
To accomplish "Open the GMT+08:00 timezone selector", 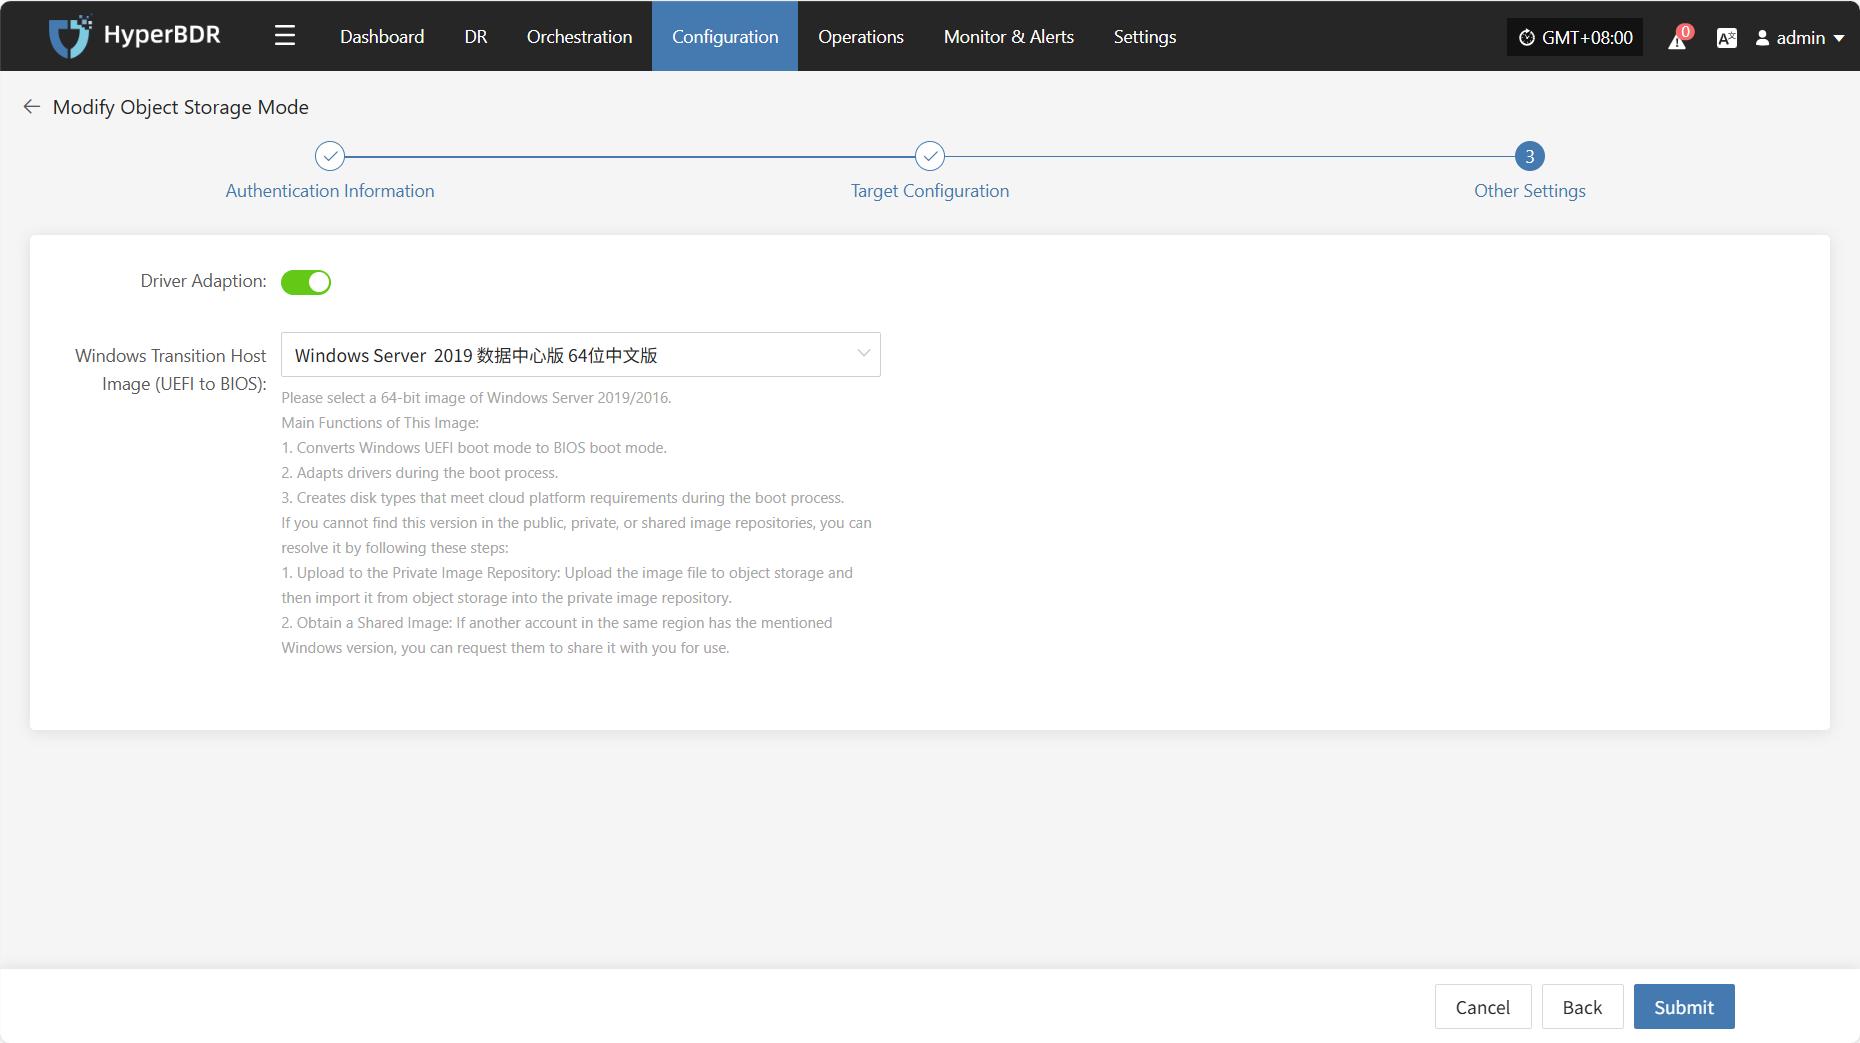I will click(x=1575, y=38).
